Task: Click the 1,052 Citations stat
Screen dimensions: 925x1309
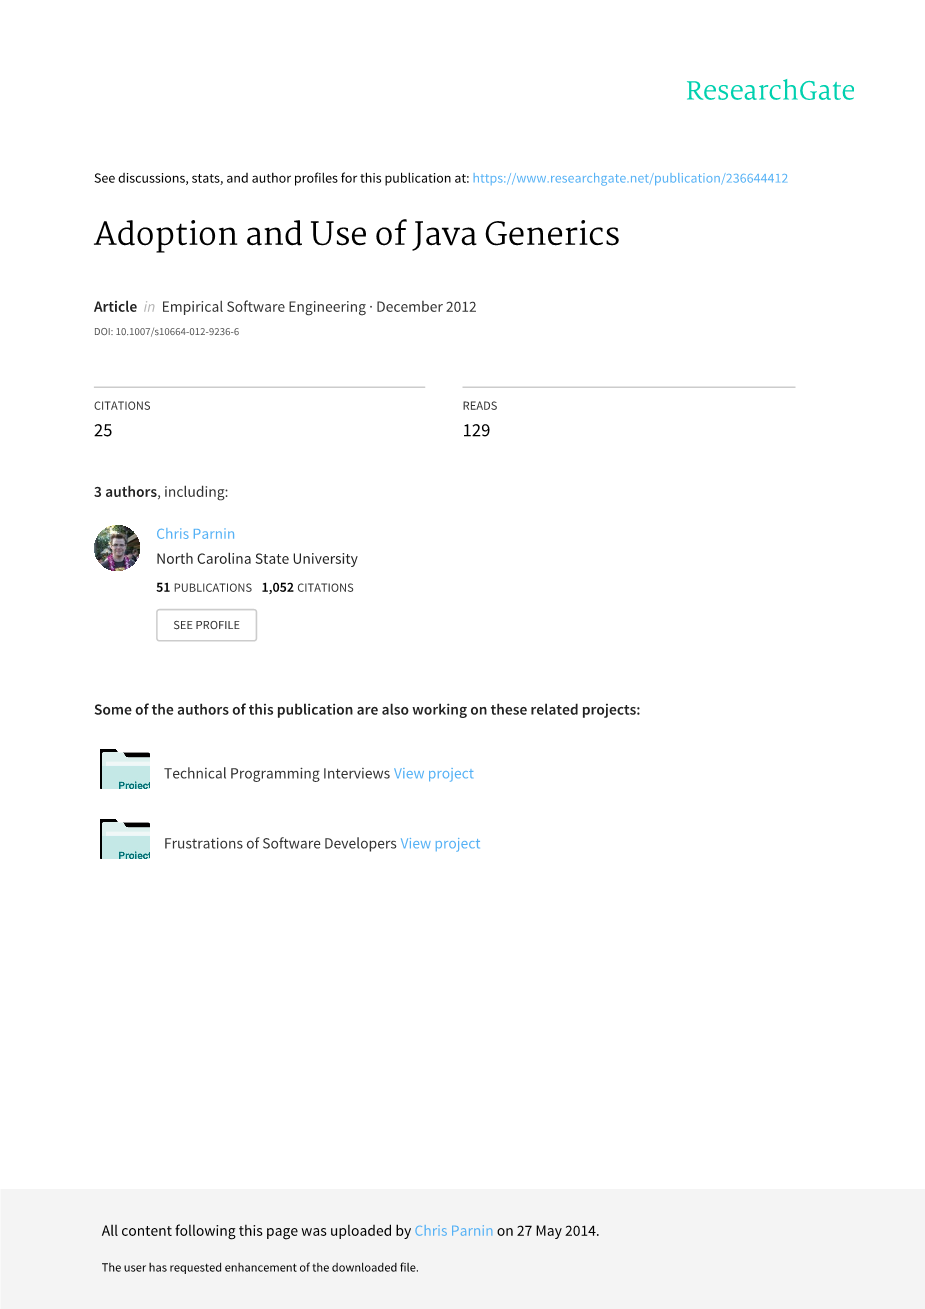Action: [307, 588]
